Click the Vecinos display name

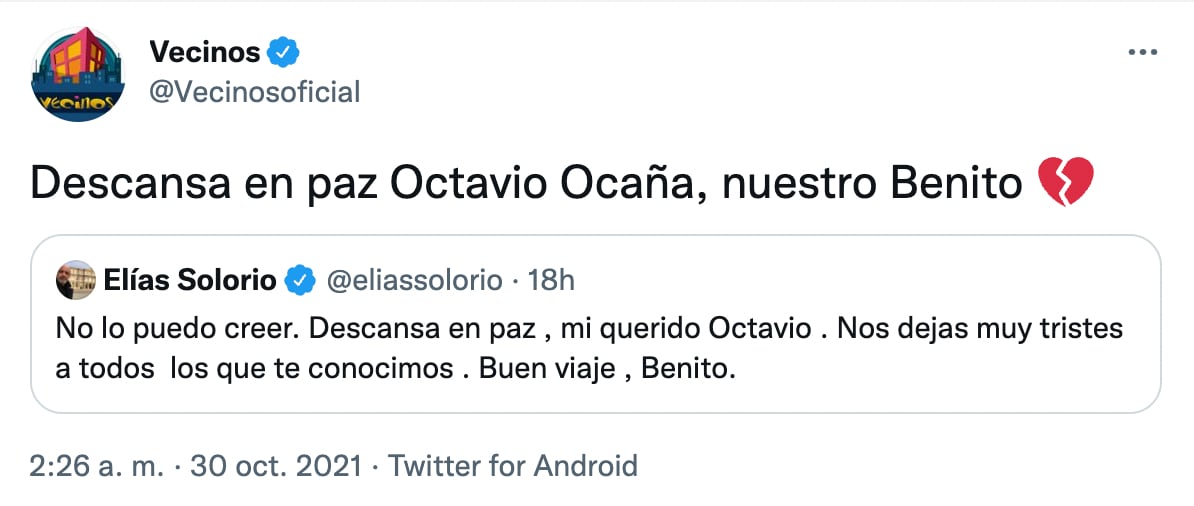click(204, 52)
